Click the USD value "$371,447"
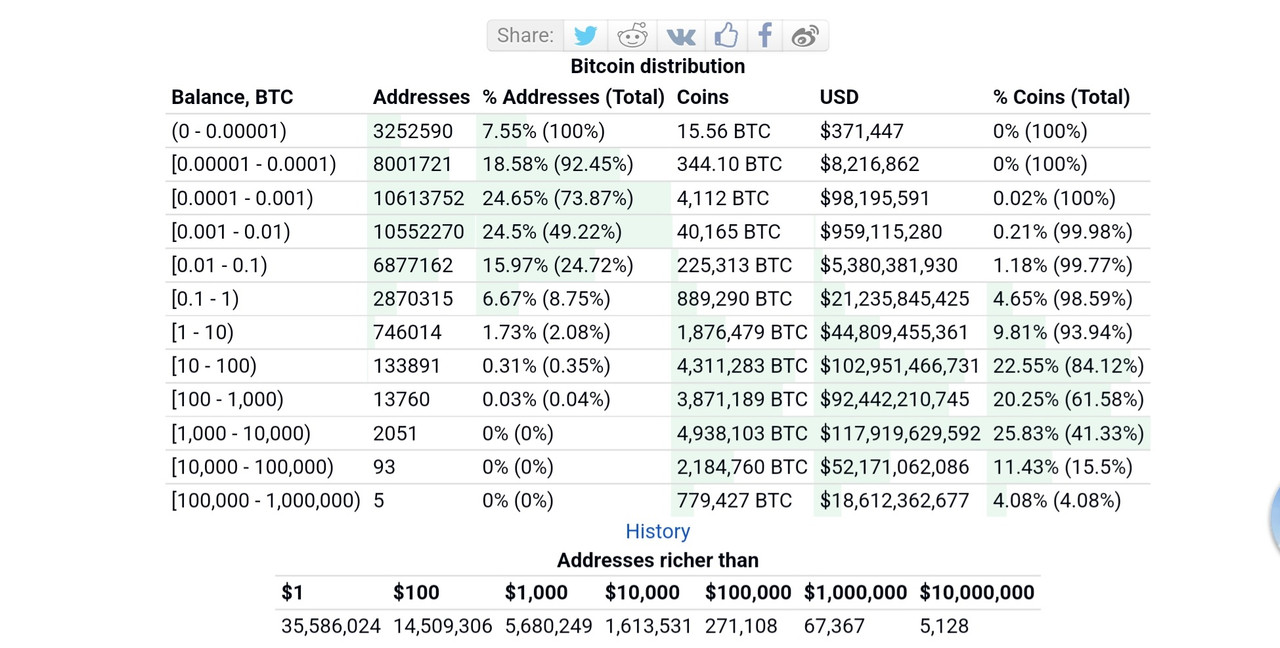The width and height of the screenshot is (1280, 648). click(x=862, y=131)
